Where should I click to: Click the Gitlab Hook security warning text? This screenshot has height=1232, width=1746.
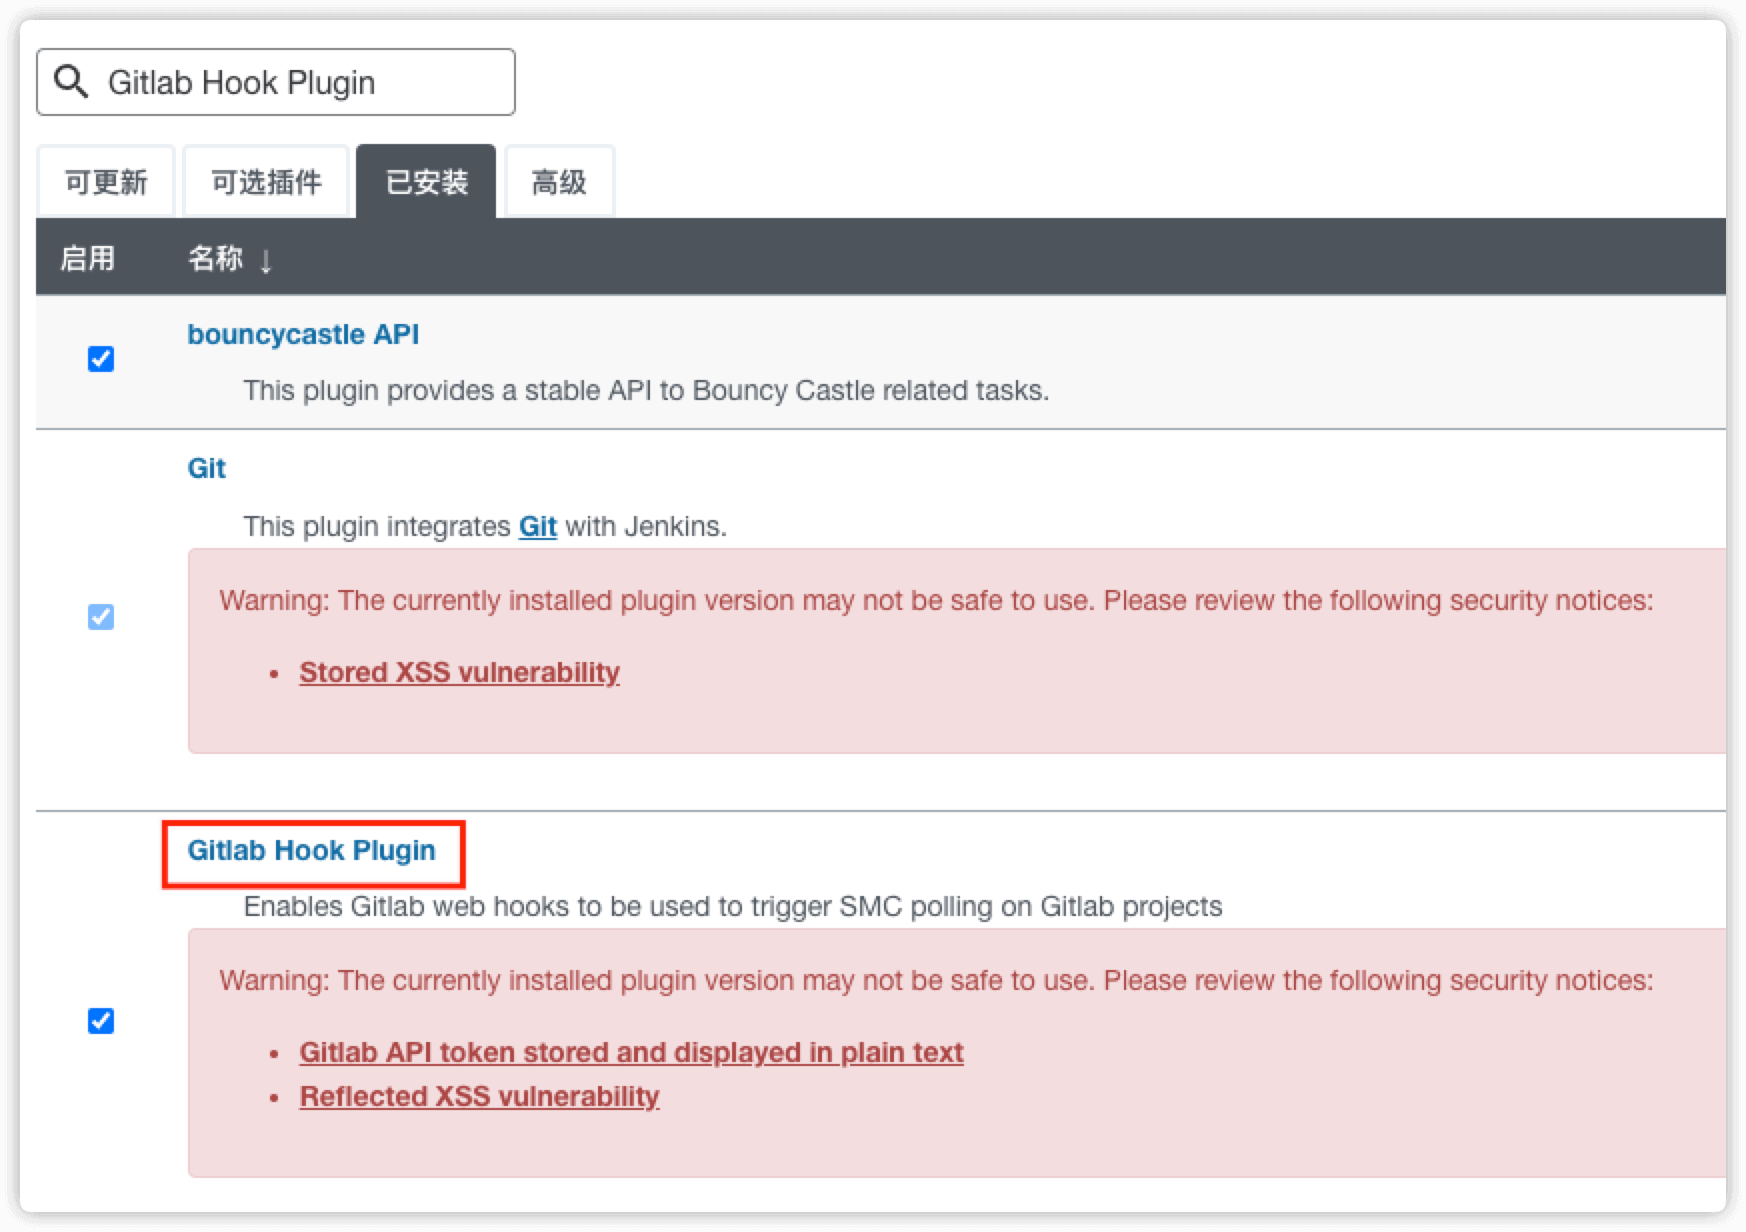pyautogui.click(x=936, y=980)
